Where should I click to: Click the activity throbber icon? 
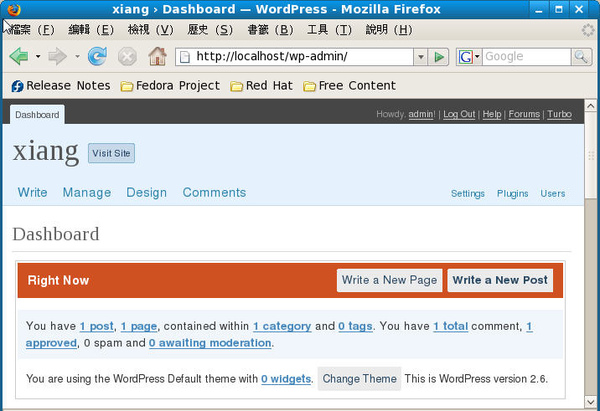(x=588, y=30)
